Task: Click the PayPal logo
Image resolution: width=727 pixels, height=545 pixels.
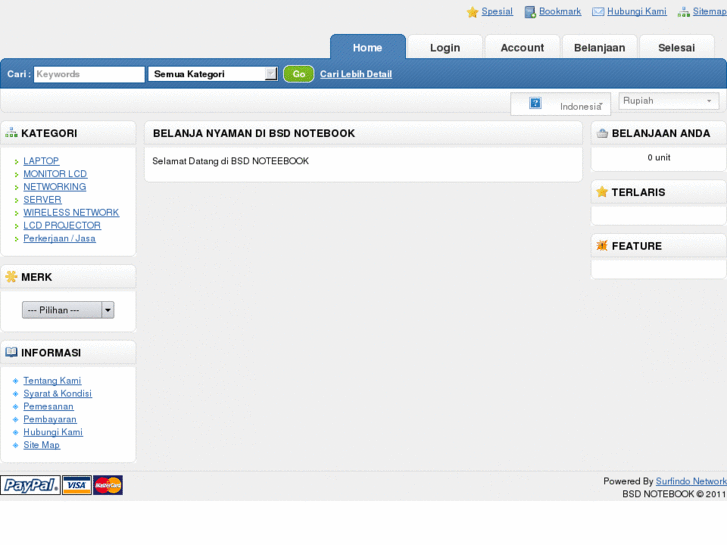Action: pos(31,485)
